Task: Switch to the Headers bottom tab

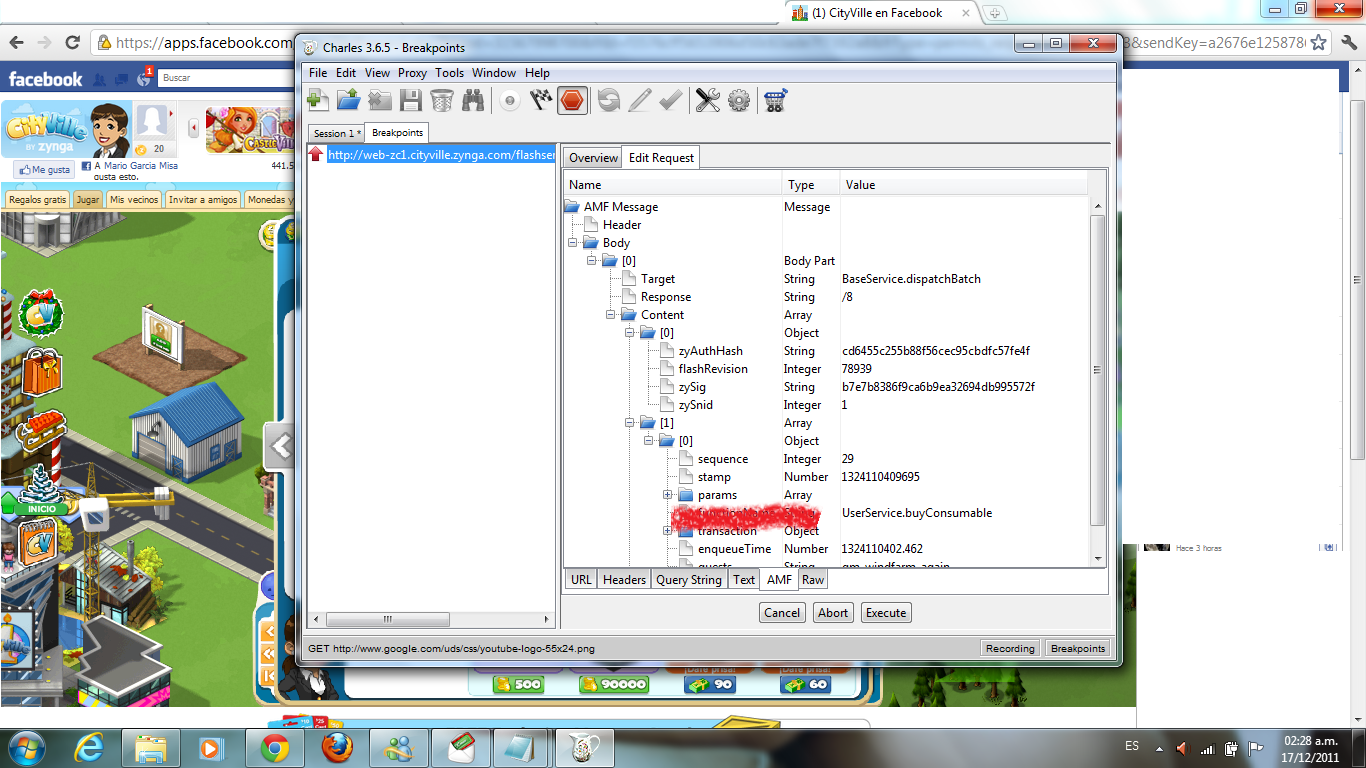Action: pos(624,580)
